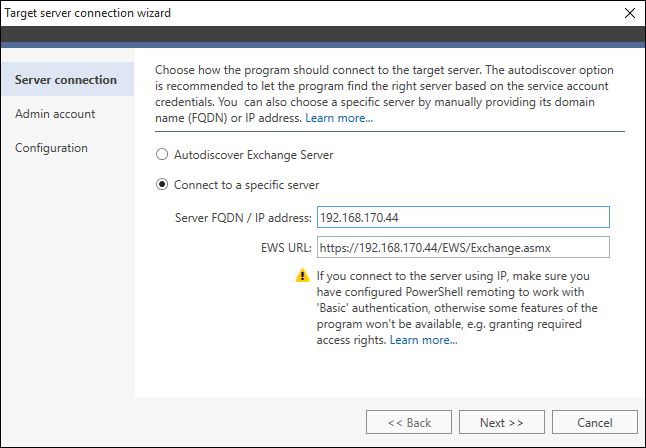Close the Target server connection wizard
The width and height of the screenshot is (646, 448).
[630, 13]
